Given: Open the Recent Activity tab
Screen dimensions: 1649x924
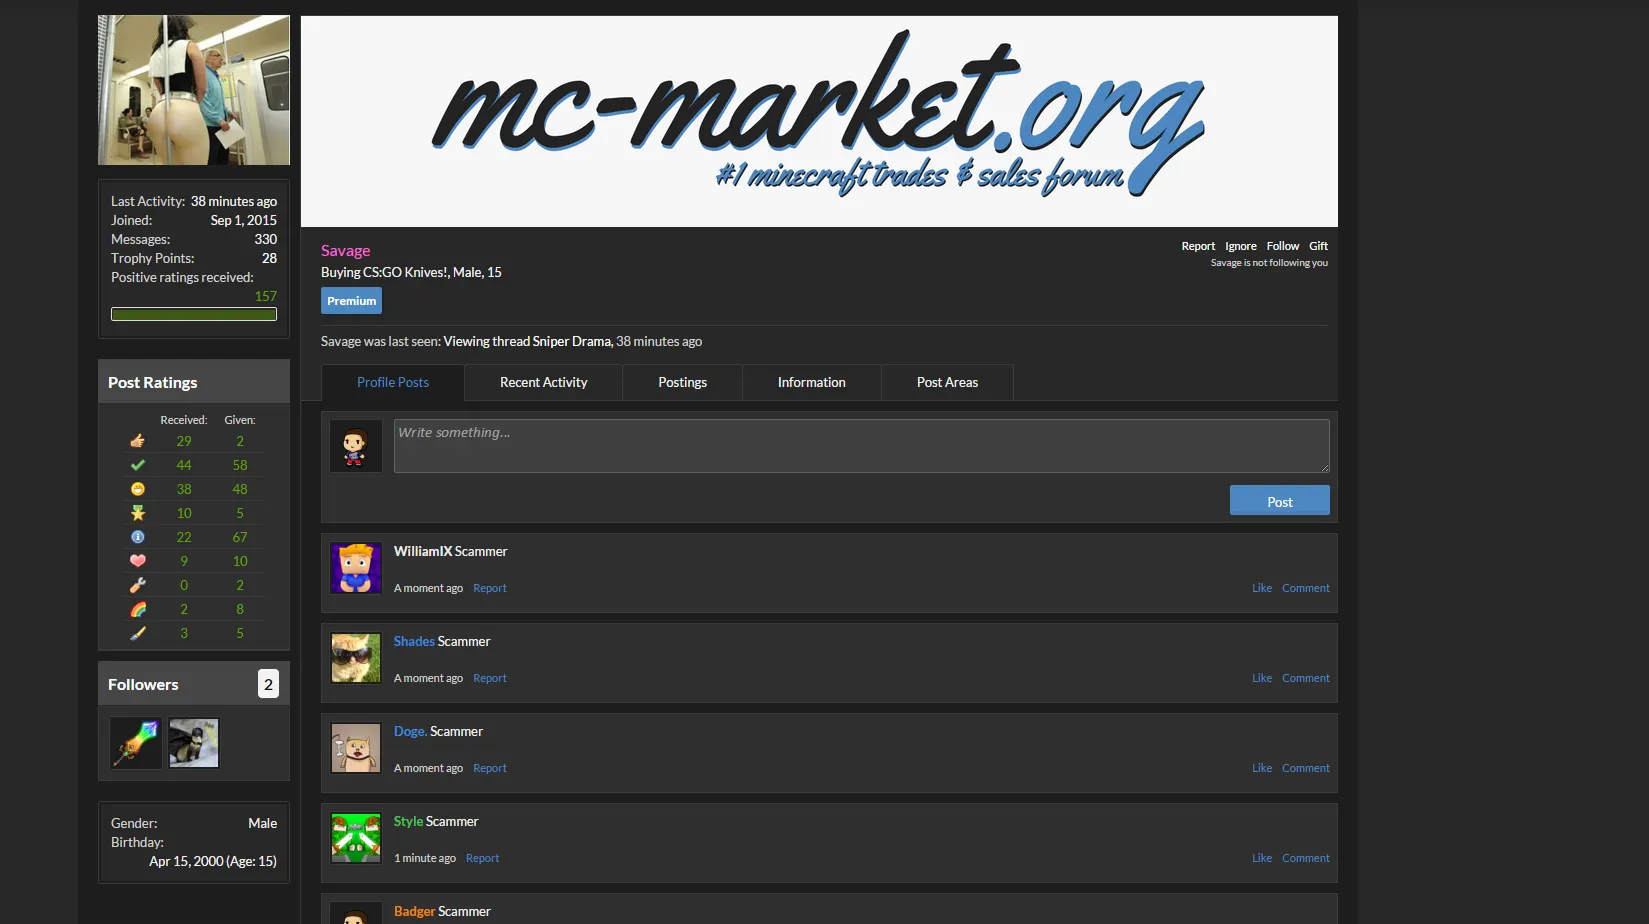Looking at the screenshot, I should tap(543, 383).
